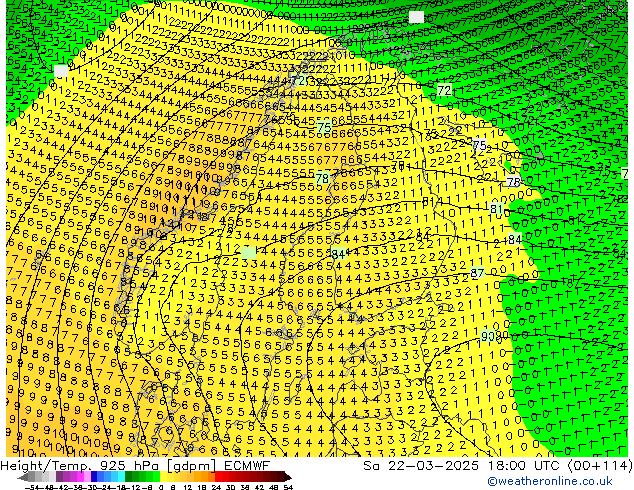Viewport: 634px width, 490px height.
Task: Click the gray left arrow end of legend
Action: click(x=23, y=477)
